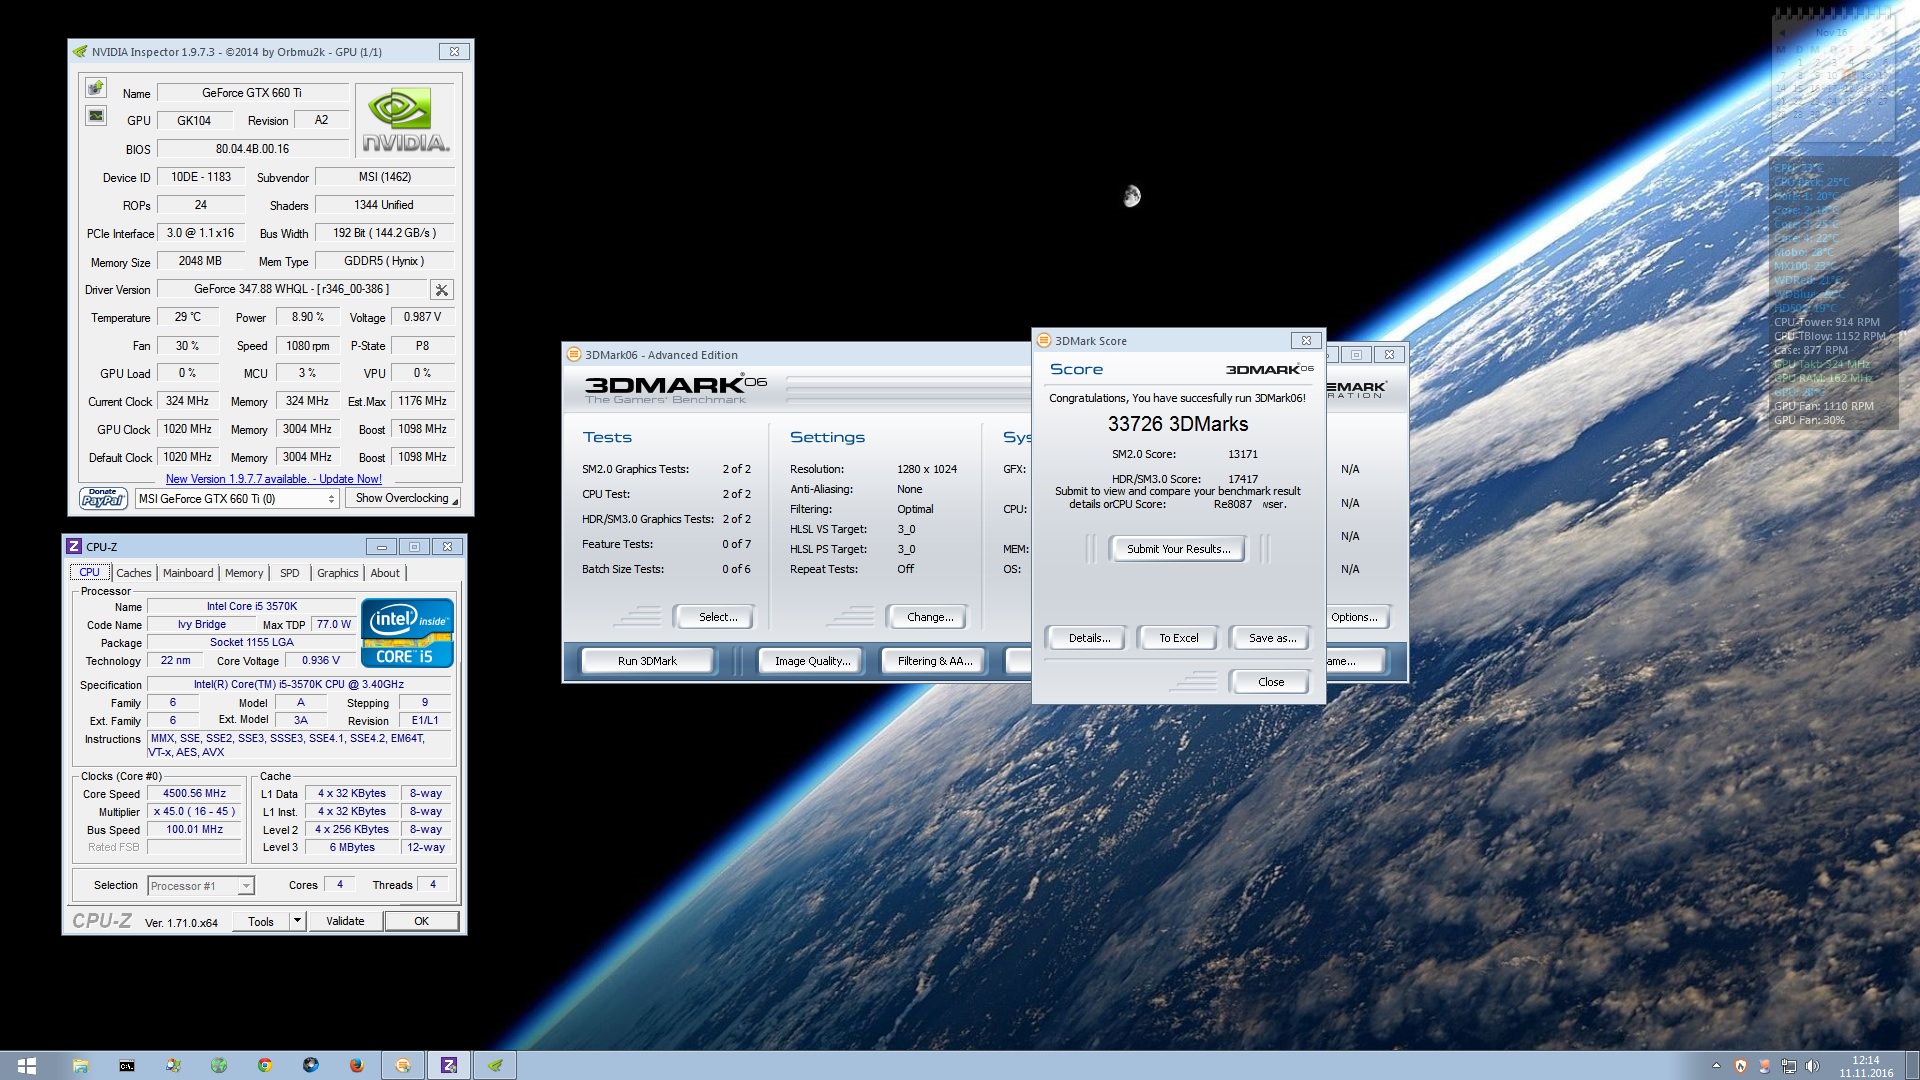Viewport: 1920px width, 1080px height.
Task: Click New Version 1.9.7.7 update link
Action: click(x=273, y=479)
